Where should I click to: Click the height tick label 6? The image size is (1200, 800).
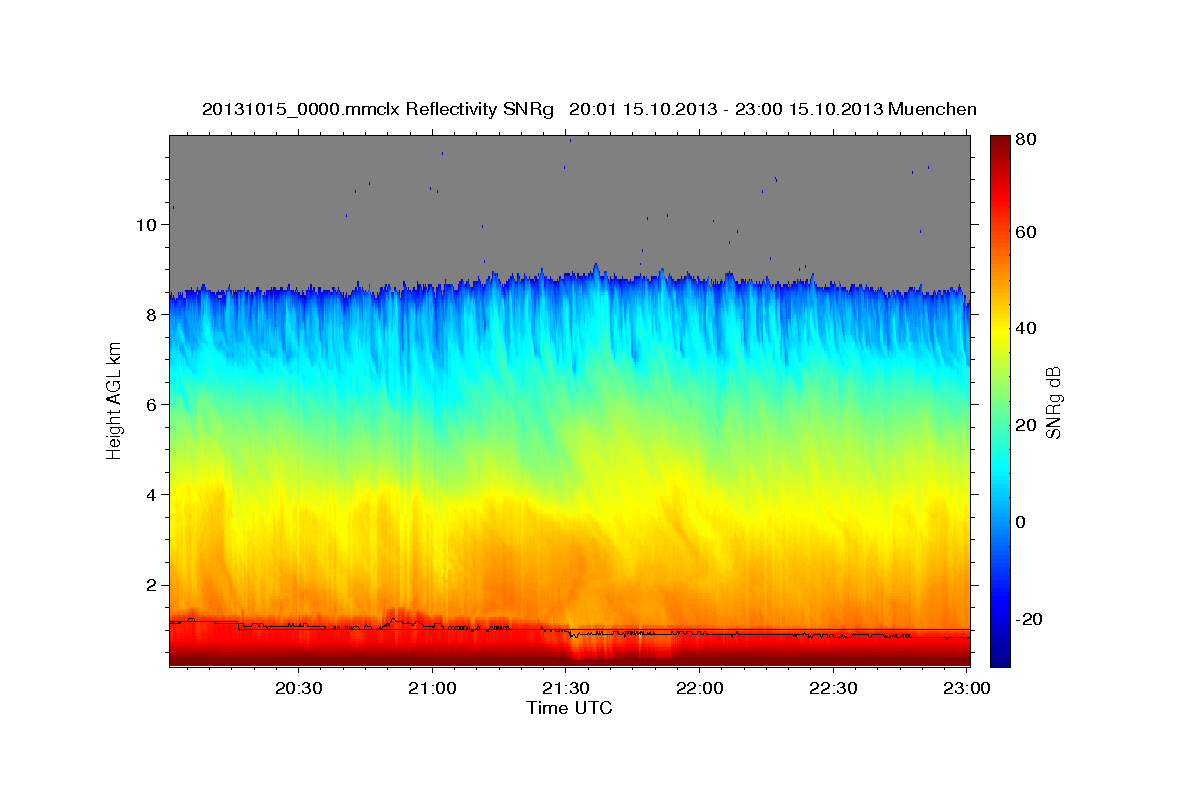(x=153, y=404)
